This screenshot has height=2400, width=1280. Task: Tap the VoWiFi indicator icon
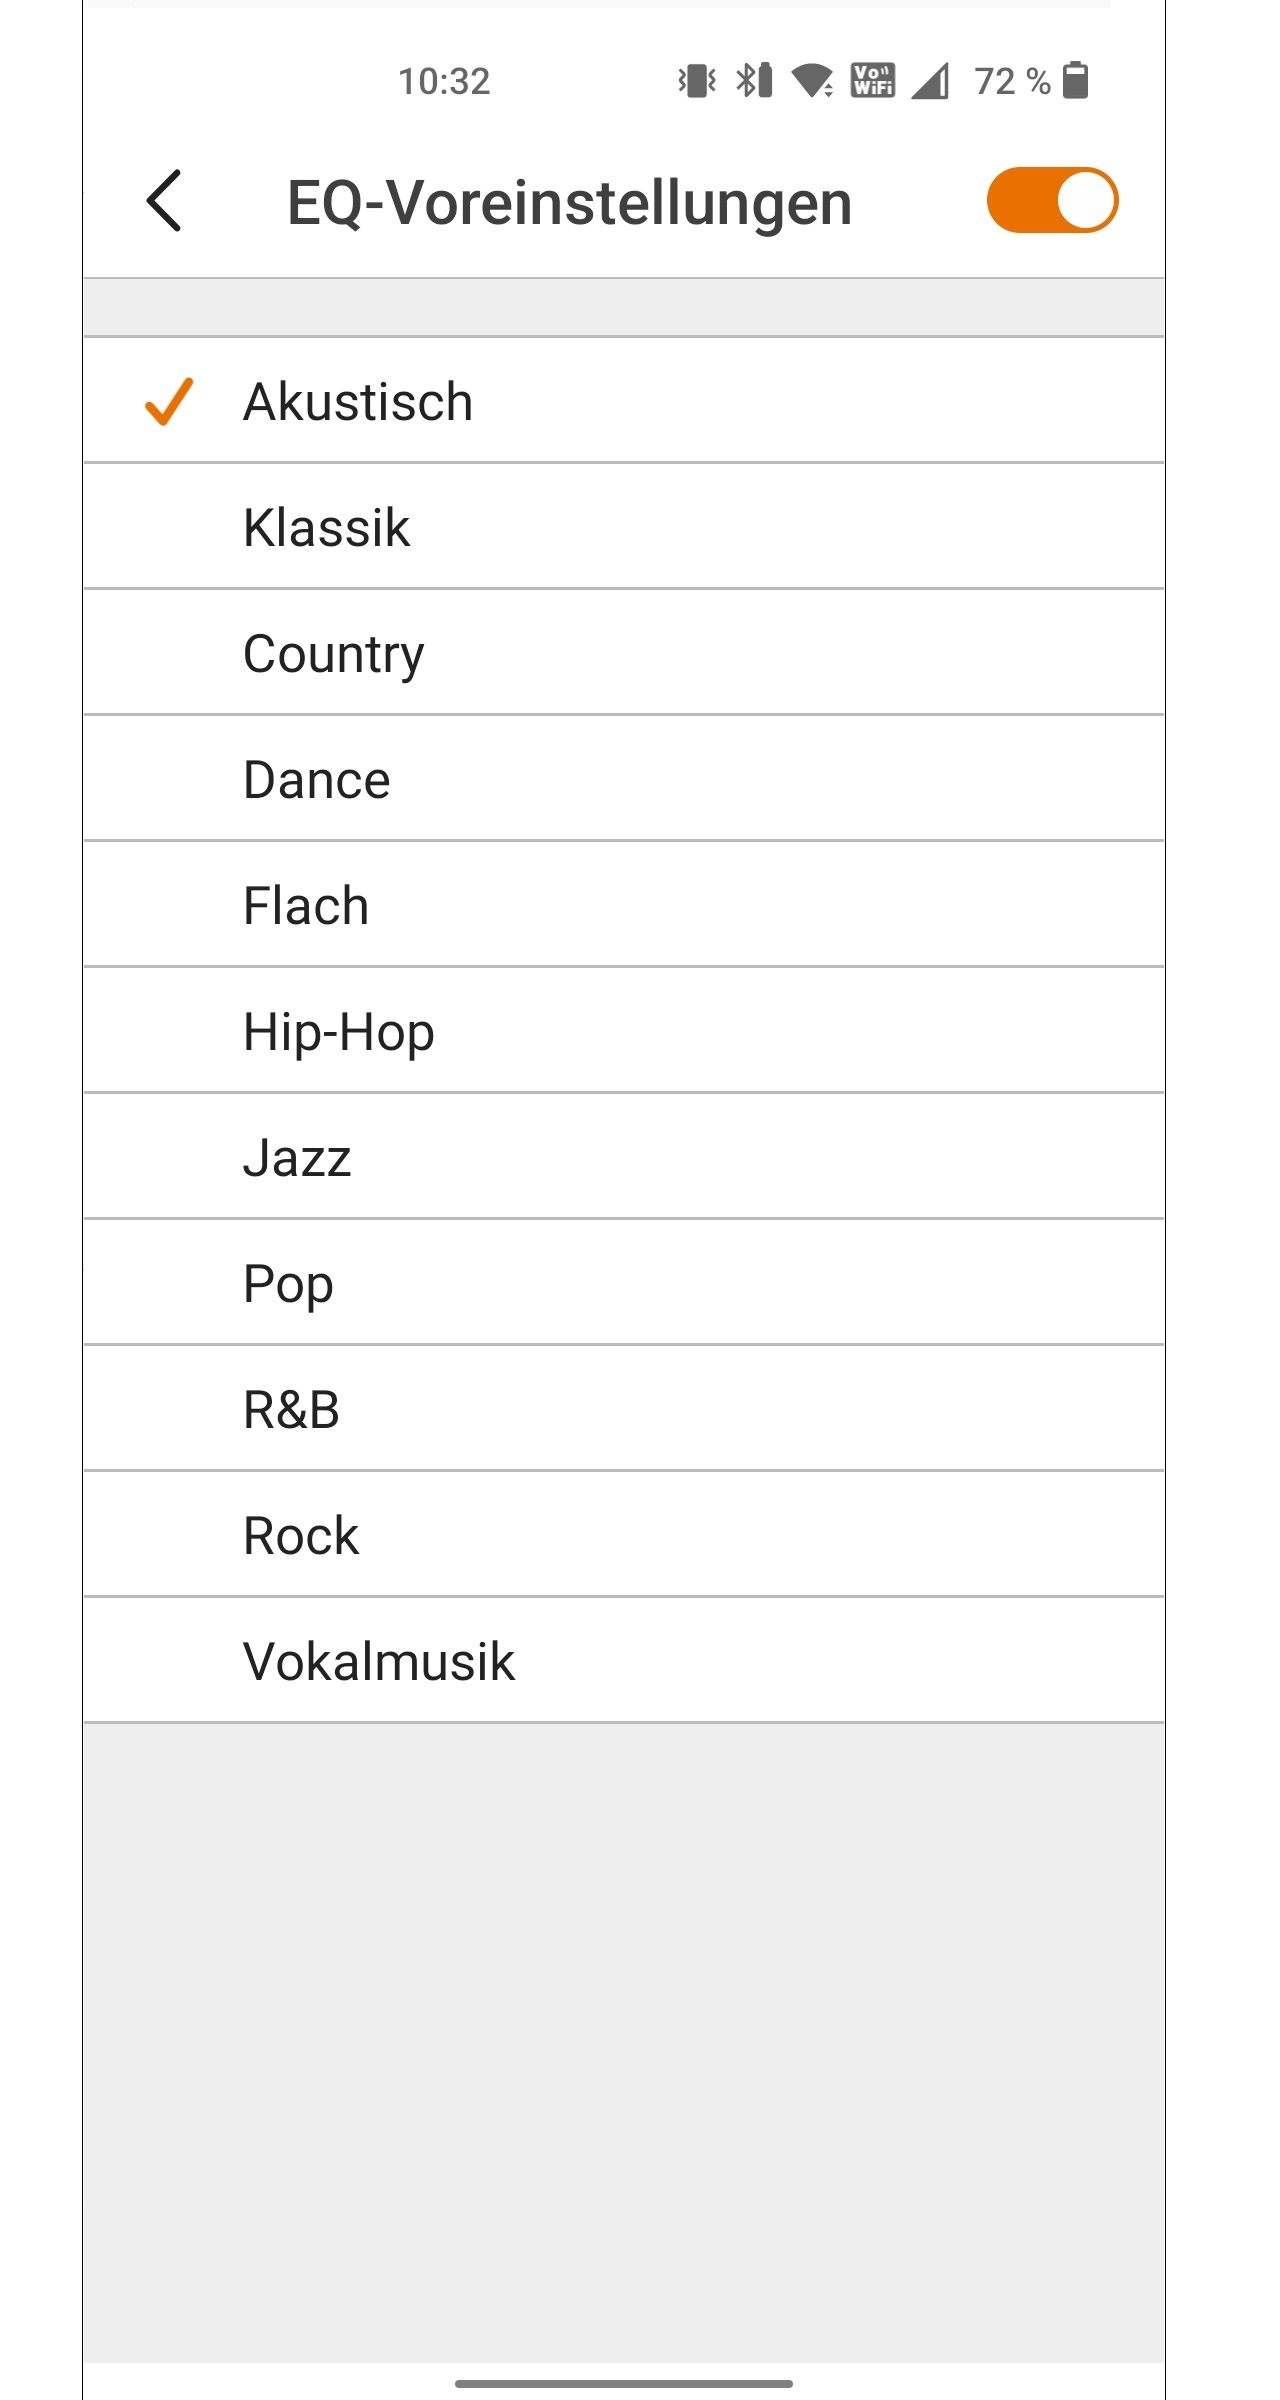pos(873,80)
